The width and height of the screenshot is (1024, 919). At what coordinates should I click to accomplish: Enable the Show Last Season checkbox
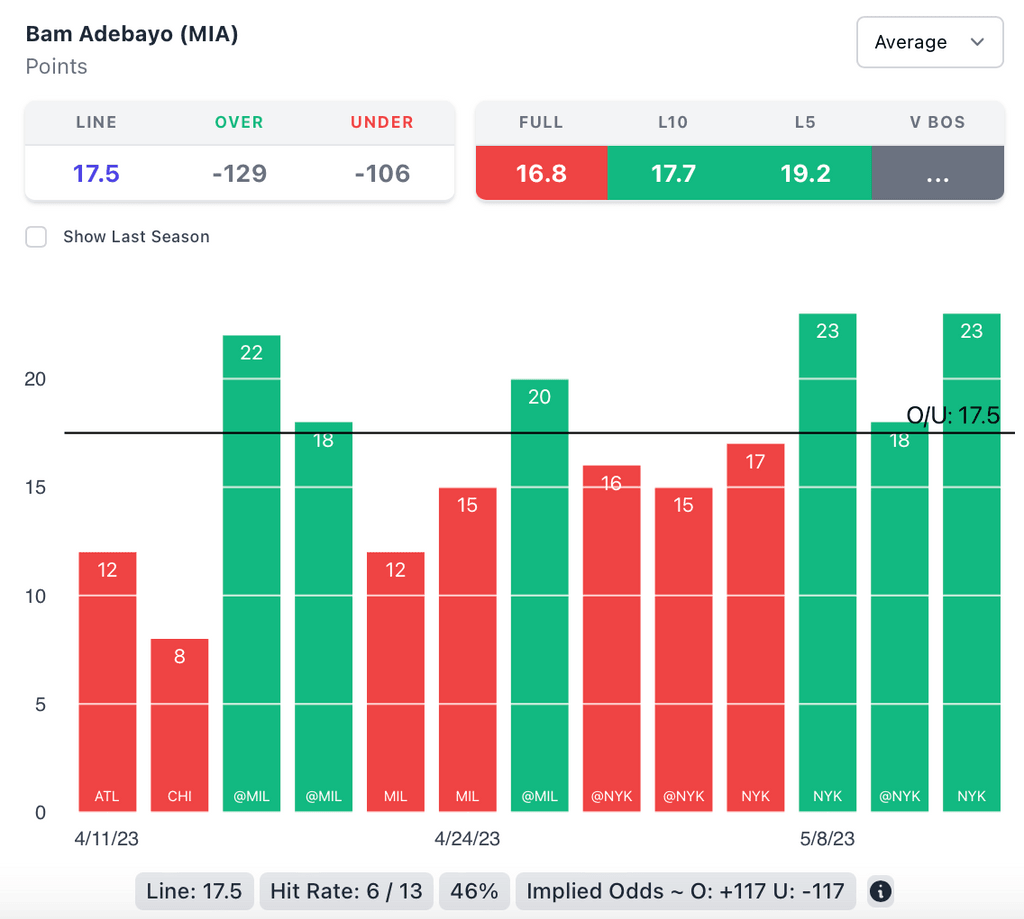(36, 236)
